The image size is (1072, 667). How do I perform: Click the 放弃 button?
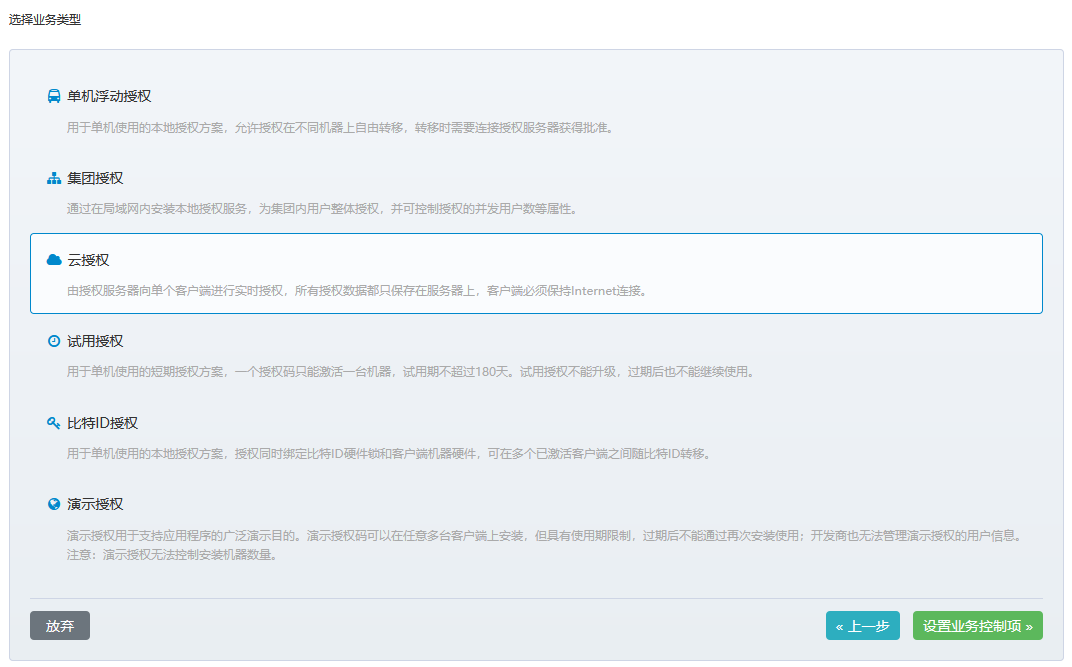click(59, 625)
